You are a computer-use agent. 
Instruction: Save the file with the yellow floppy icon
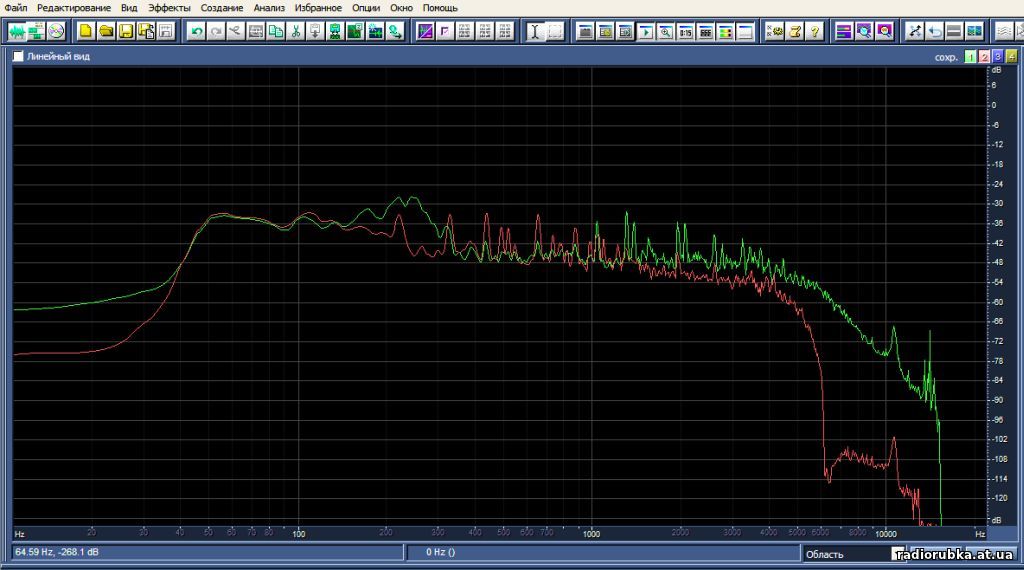click(126, 31)
